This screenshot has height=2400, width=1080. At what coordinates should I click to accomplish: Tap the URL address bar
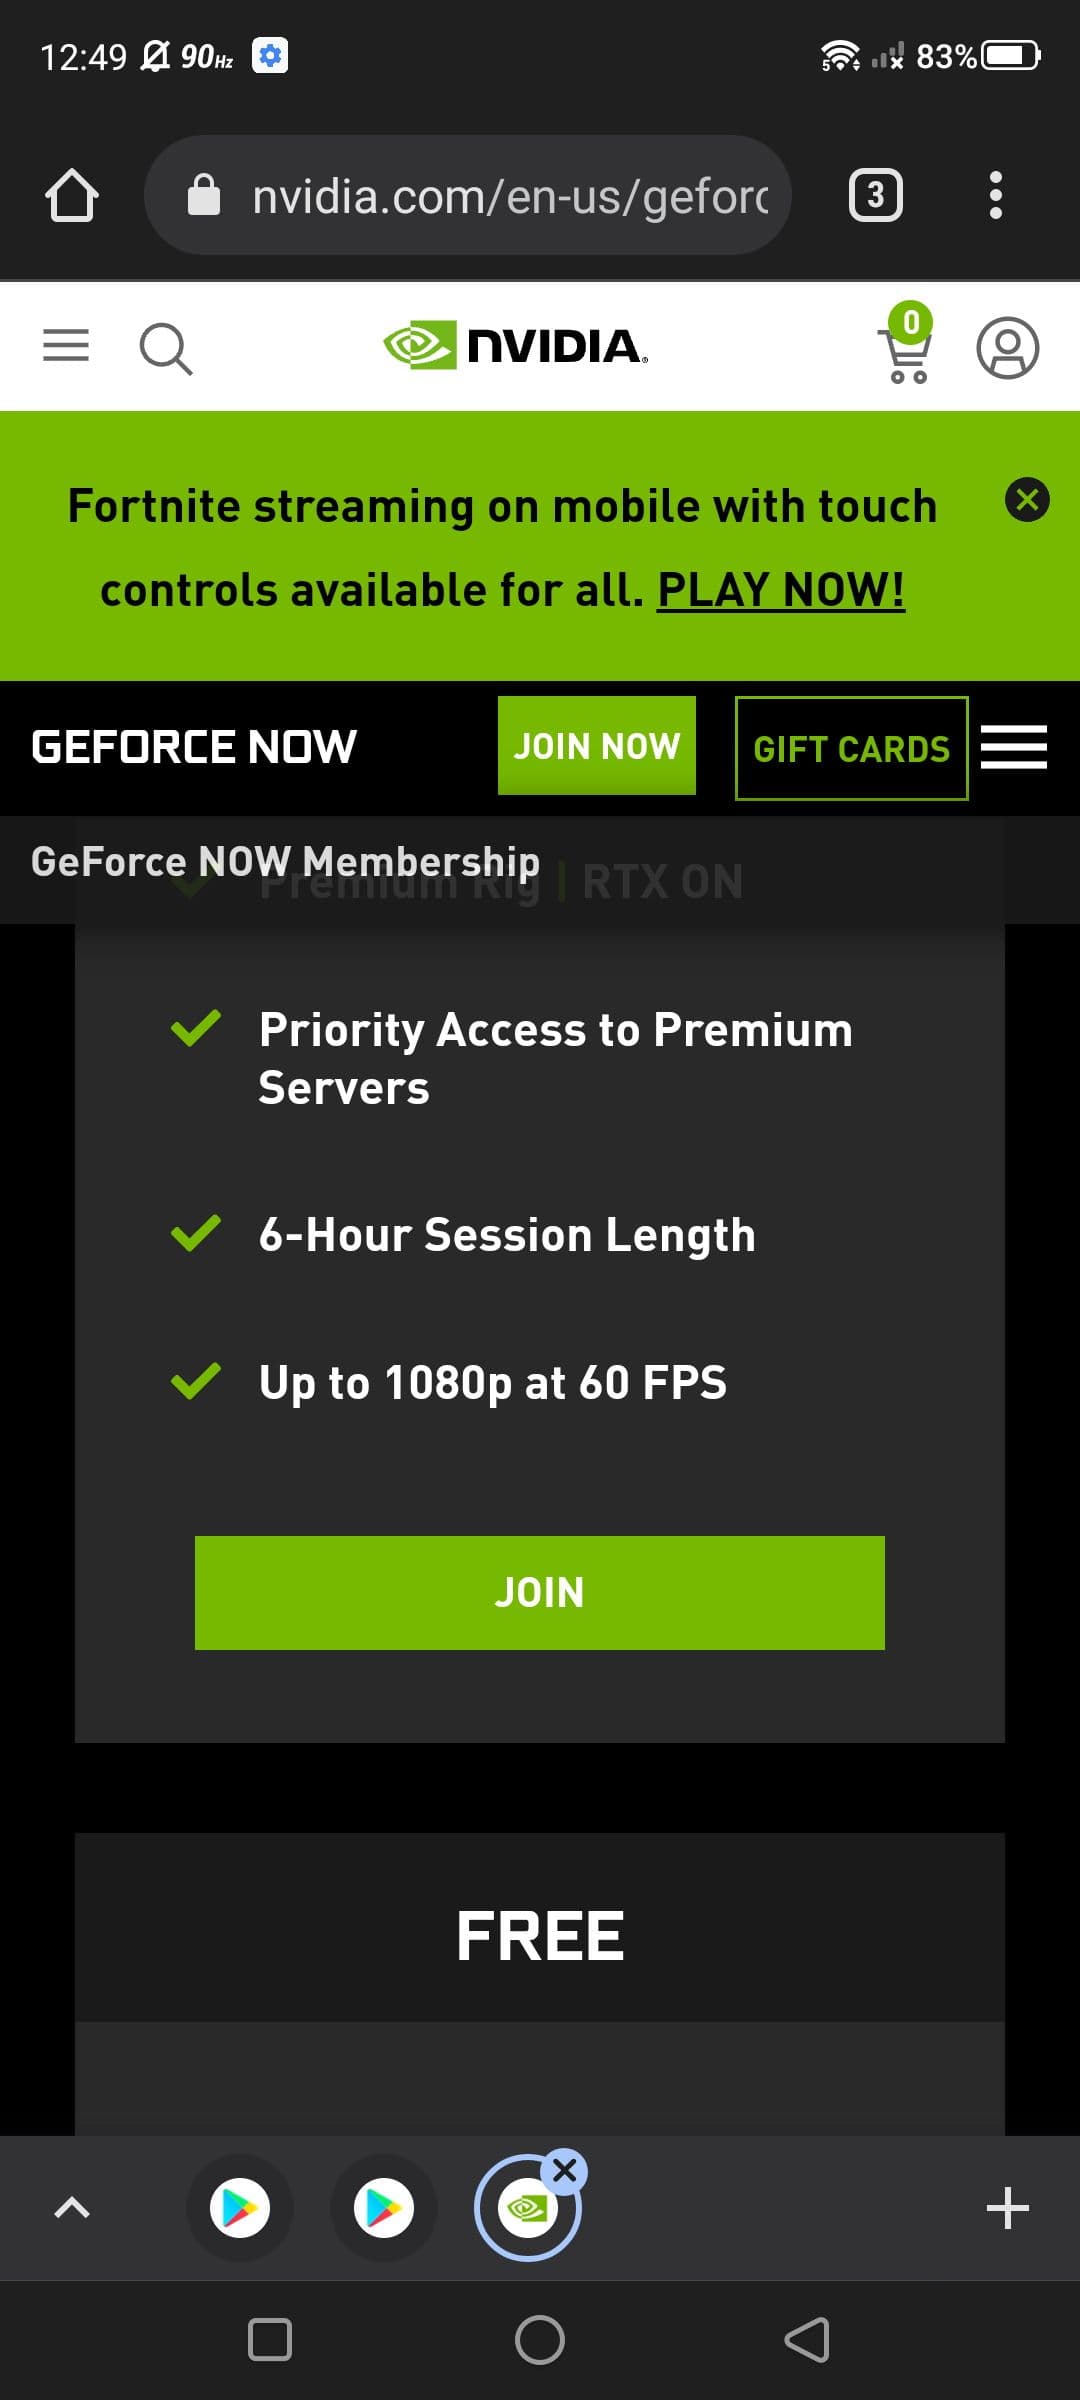click(468, 195)
